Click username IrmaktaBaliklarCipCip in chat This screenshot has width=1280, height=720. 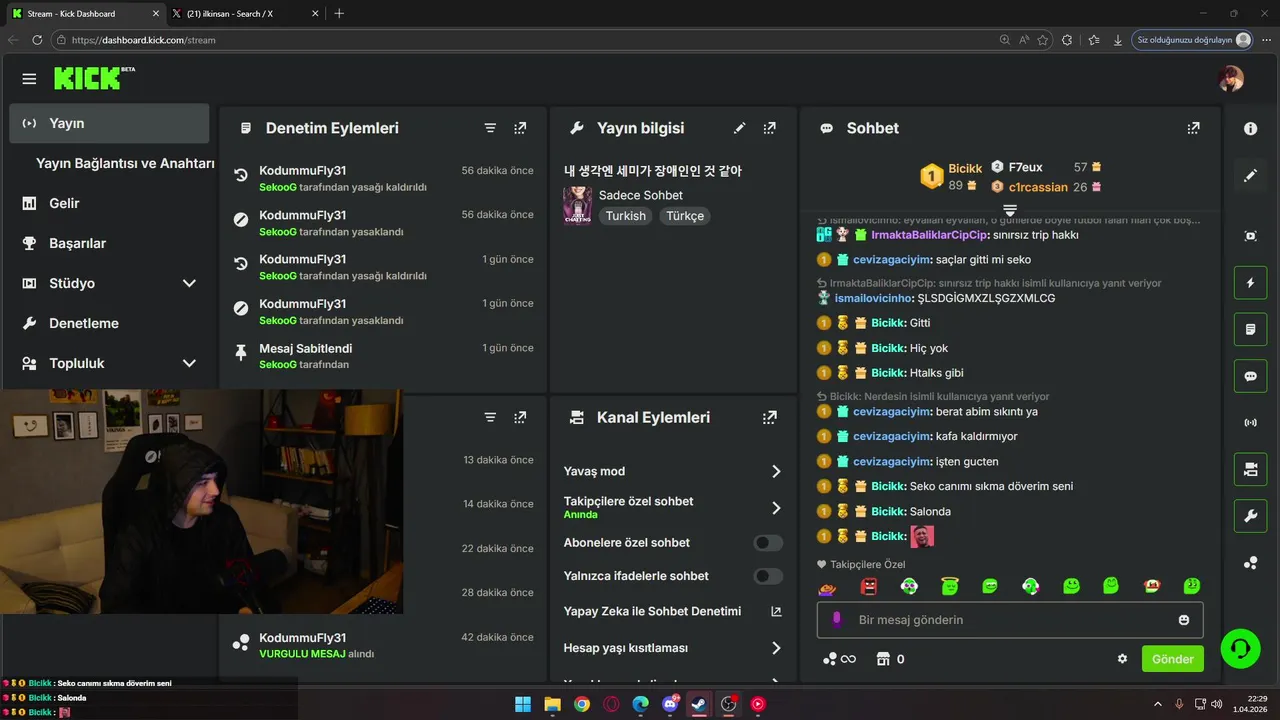(x=929, y=235)
